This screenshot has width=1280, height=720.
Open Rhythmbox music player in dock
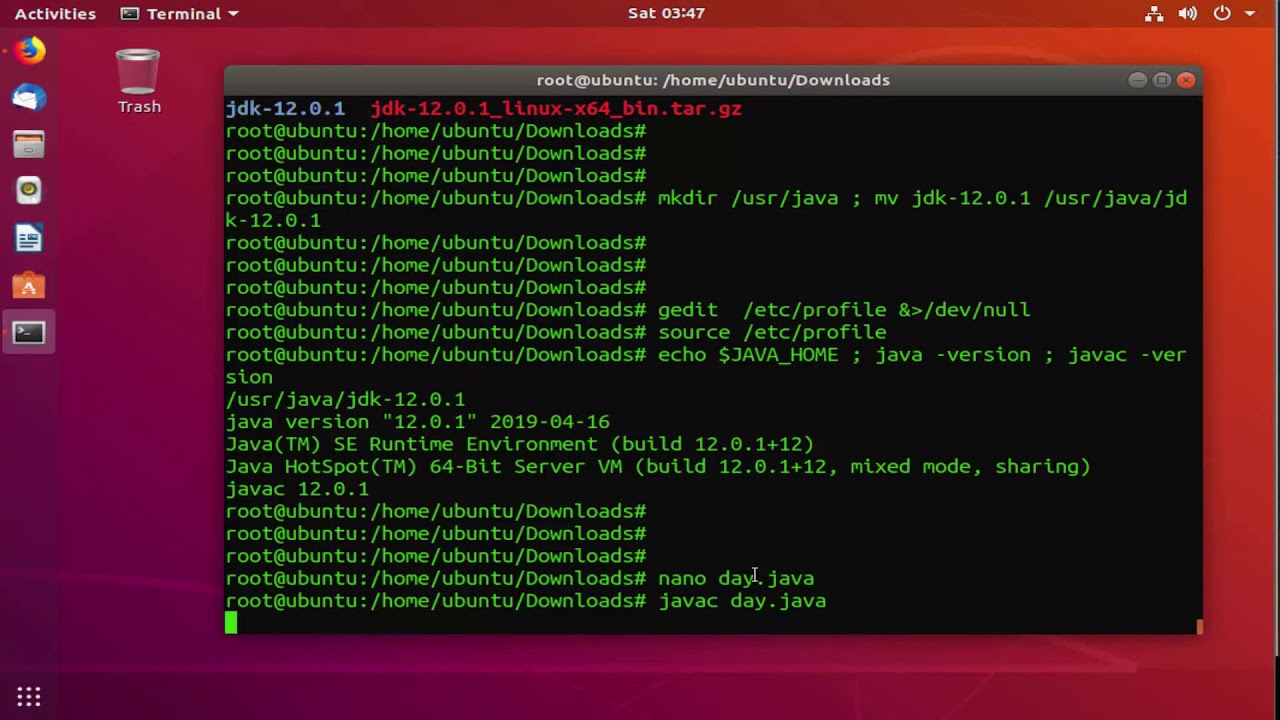[29, 191]
